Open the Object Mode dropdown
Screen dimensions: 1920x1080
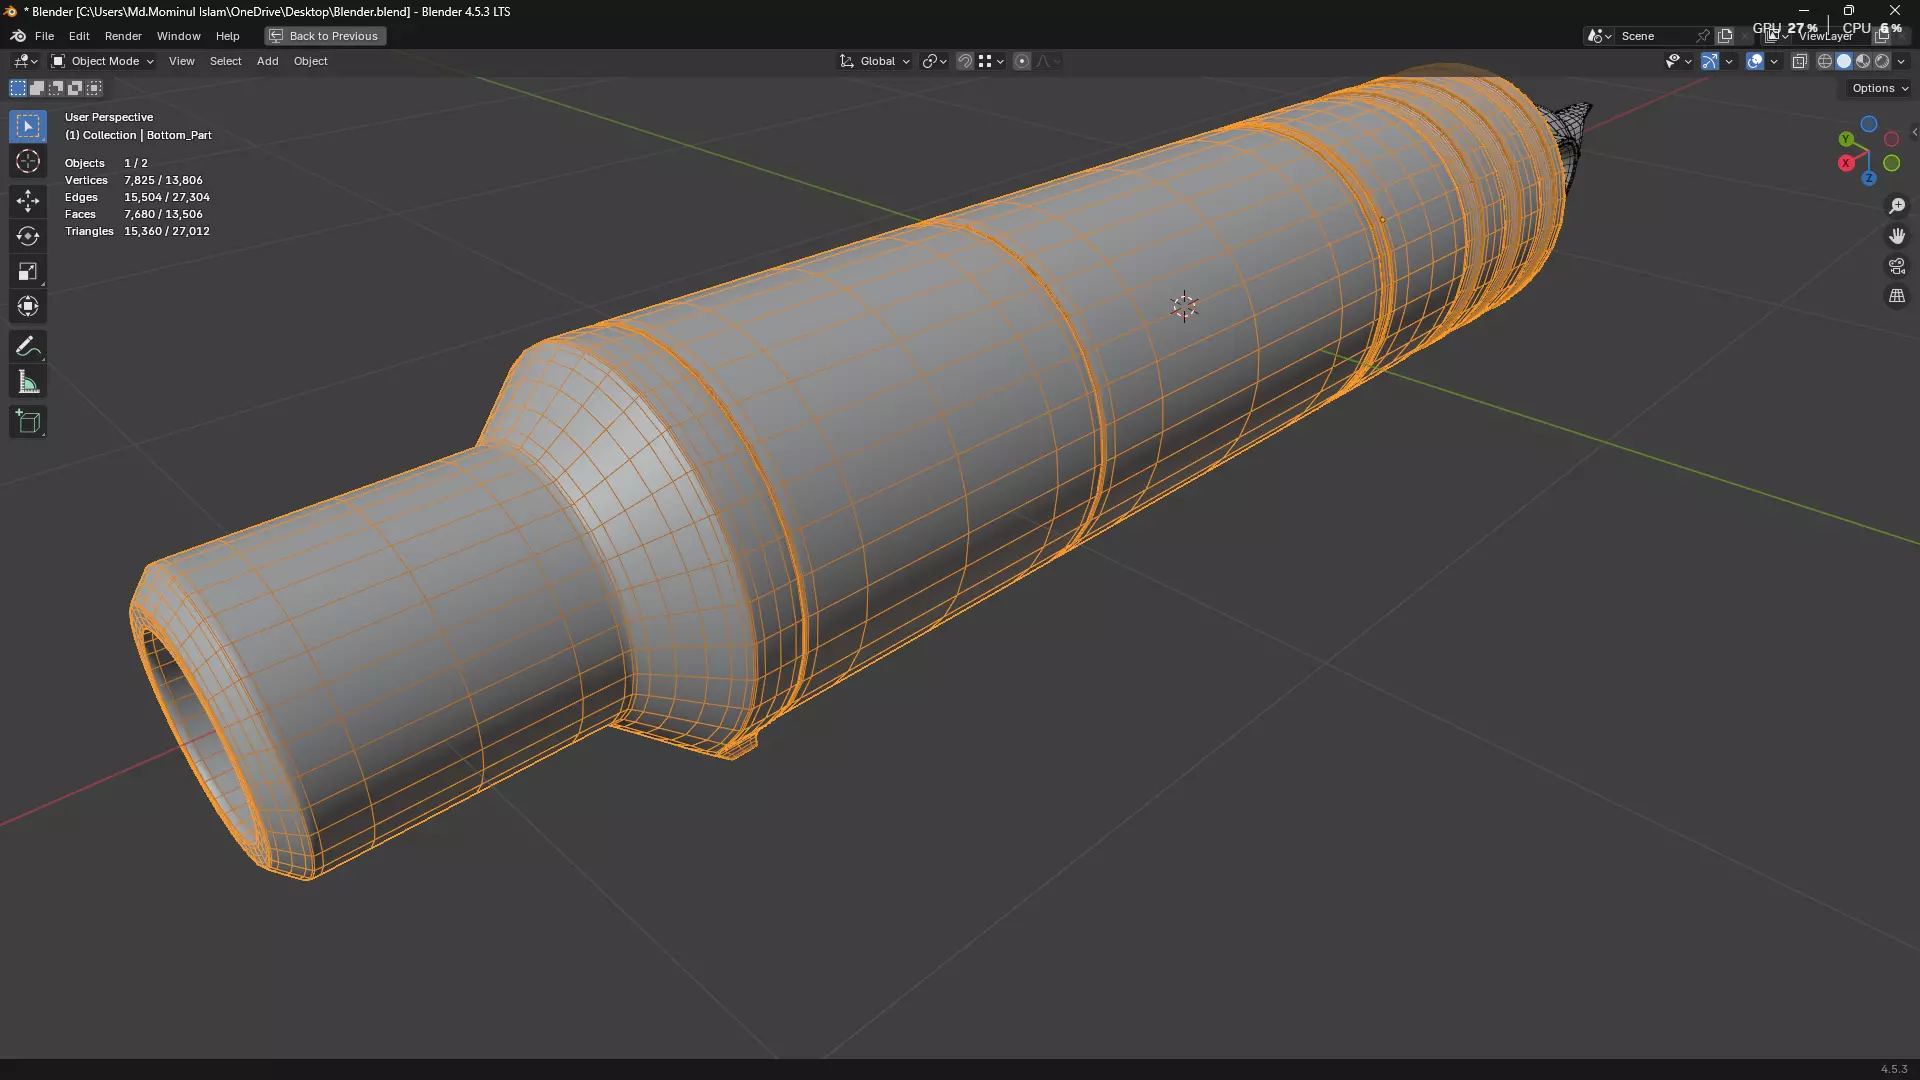tap(103, 61)
